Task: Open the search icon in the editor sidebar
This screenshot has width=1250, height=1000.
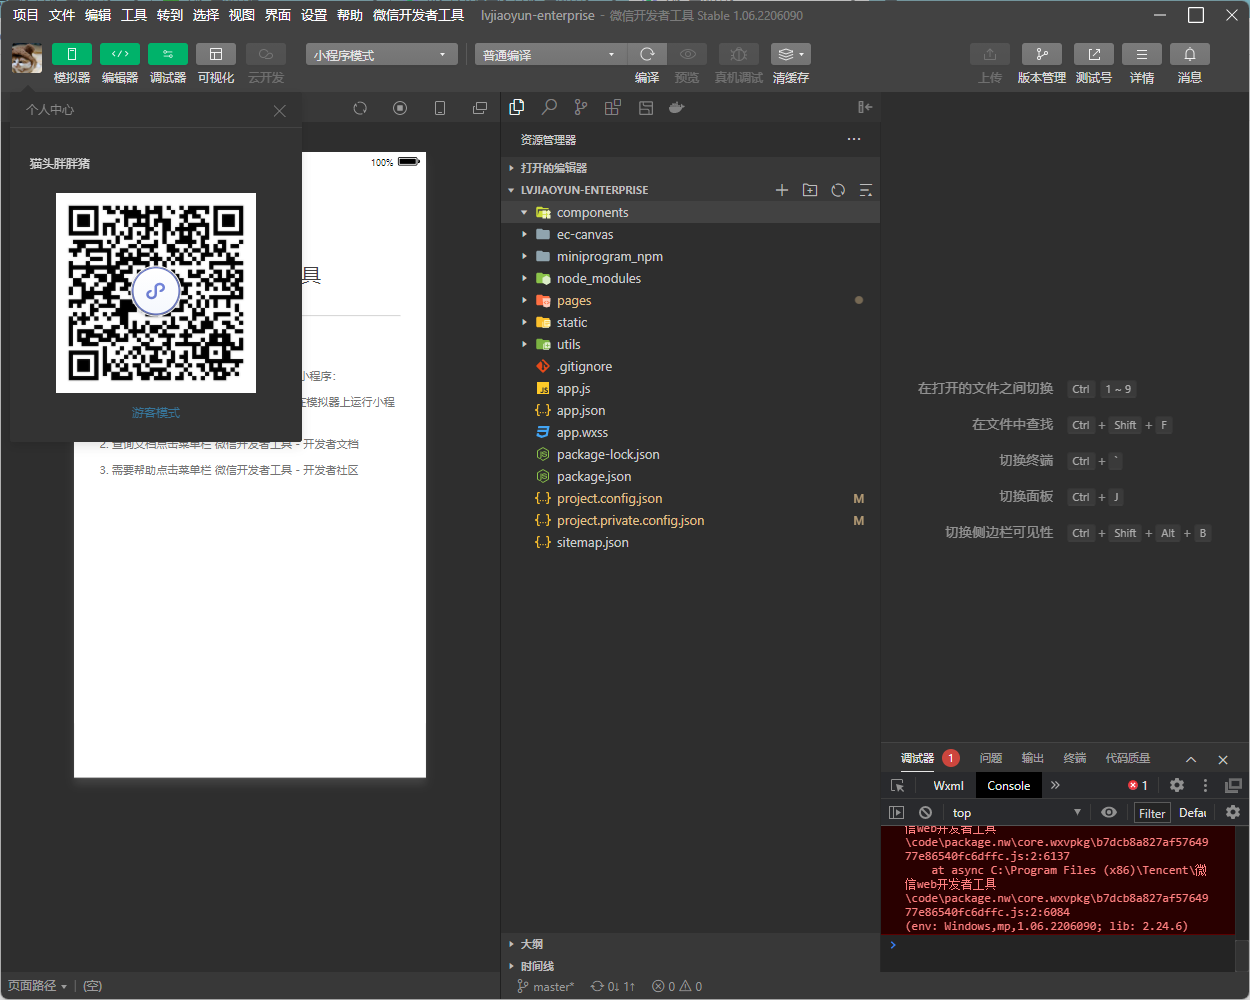Action: point(549,107)
